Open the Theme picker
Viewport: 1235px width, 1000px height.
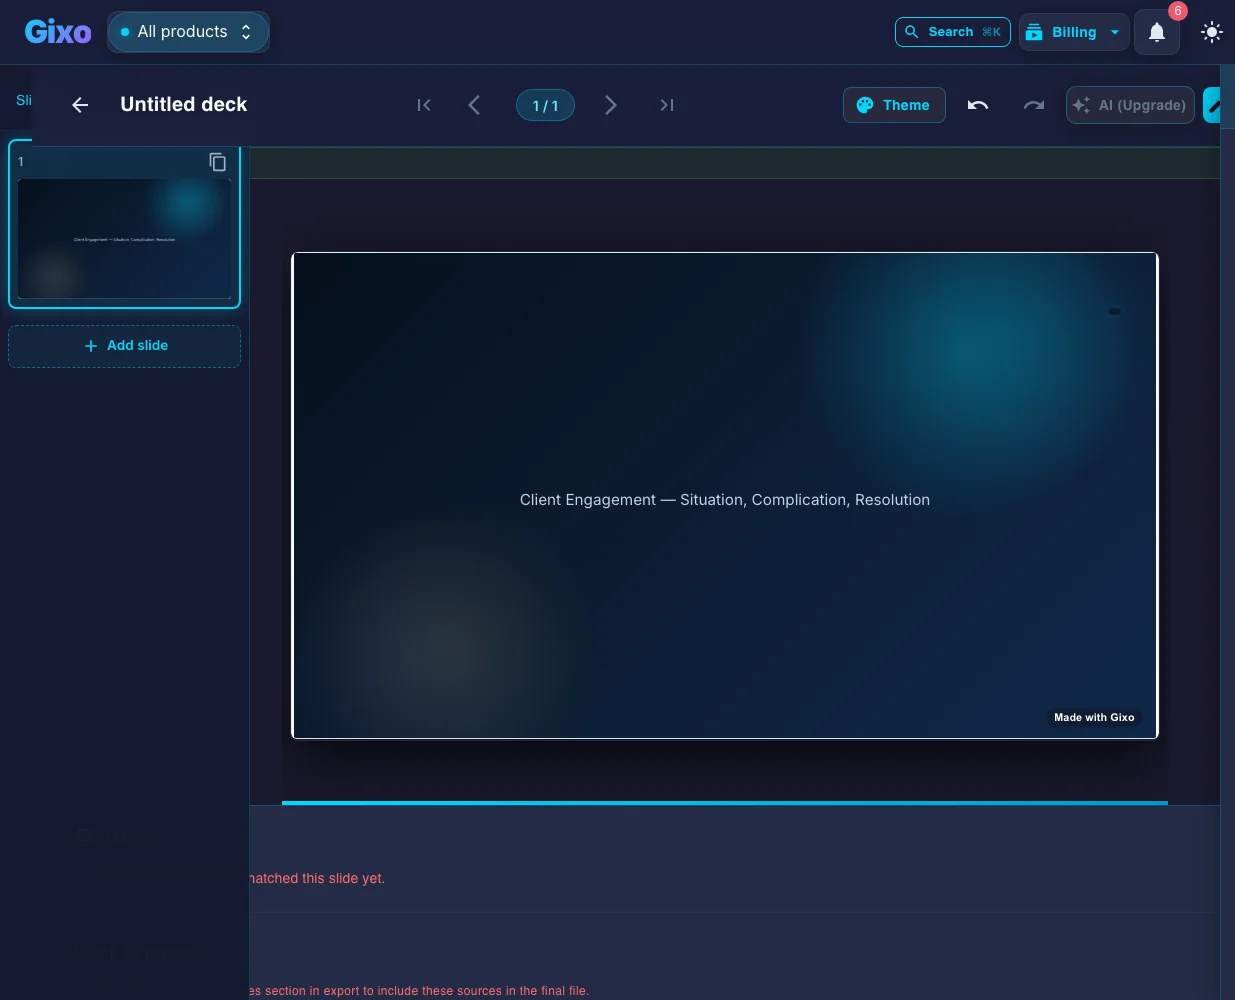[x=894, y=105]
